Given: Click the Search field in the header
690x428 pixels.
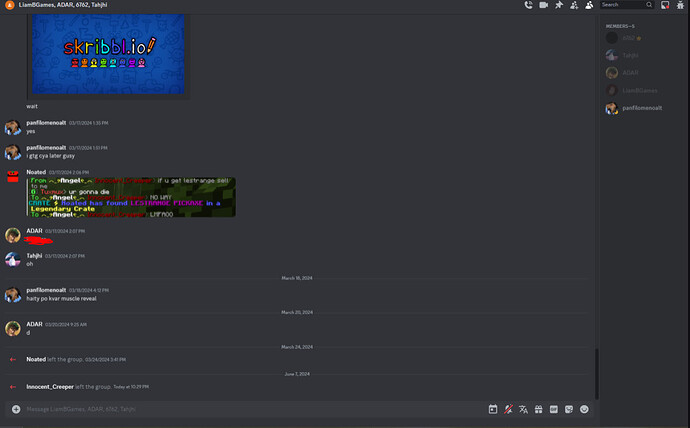Looking at the screenshot, I should click(x=627, y=5).
